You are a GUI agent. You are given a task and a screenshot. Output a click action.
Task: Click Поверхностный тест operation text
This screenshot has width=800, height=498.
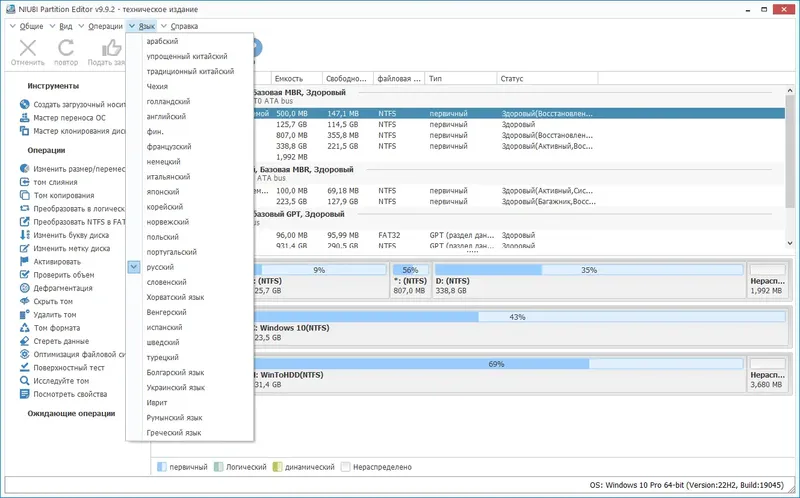pyautogui.click(x=69, y=368)
